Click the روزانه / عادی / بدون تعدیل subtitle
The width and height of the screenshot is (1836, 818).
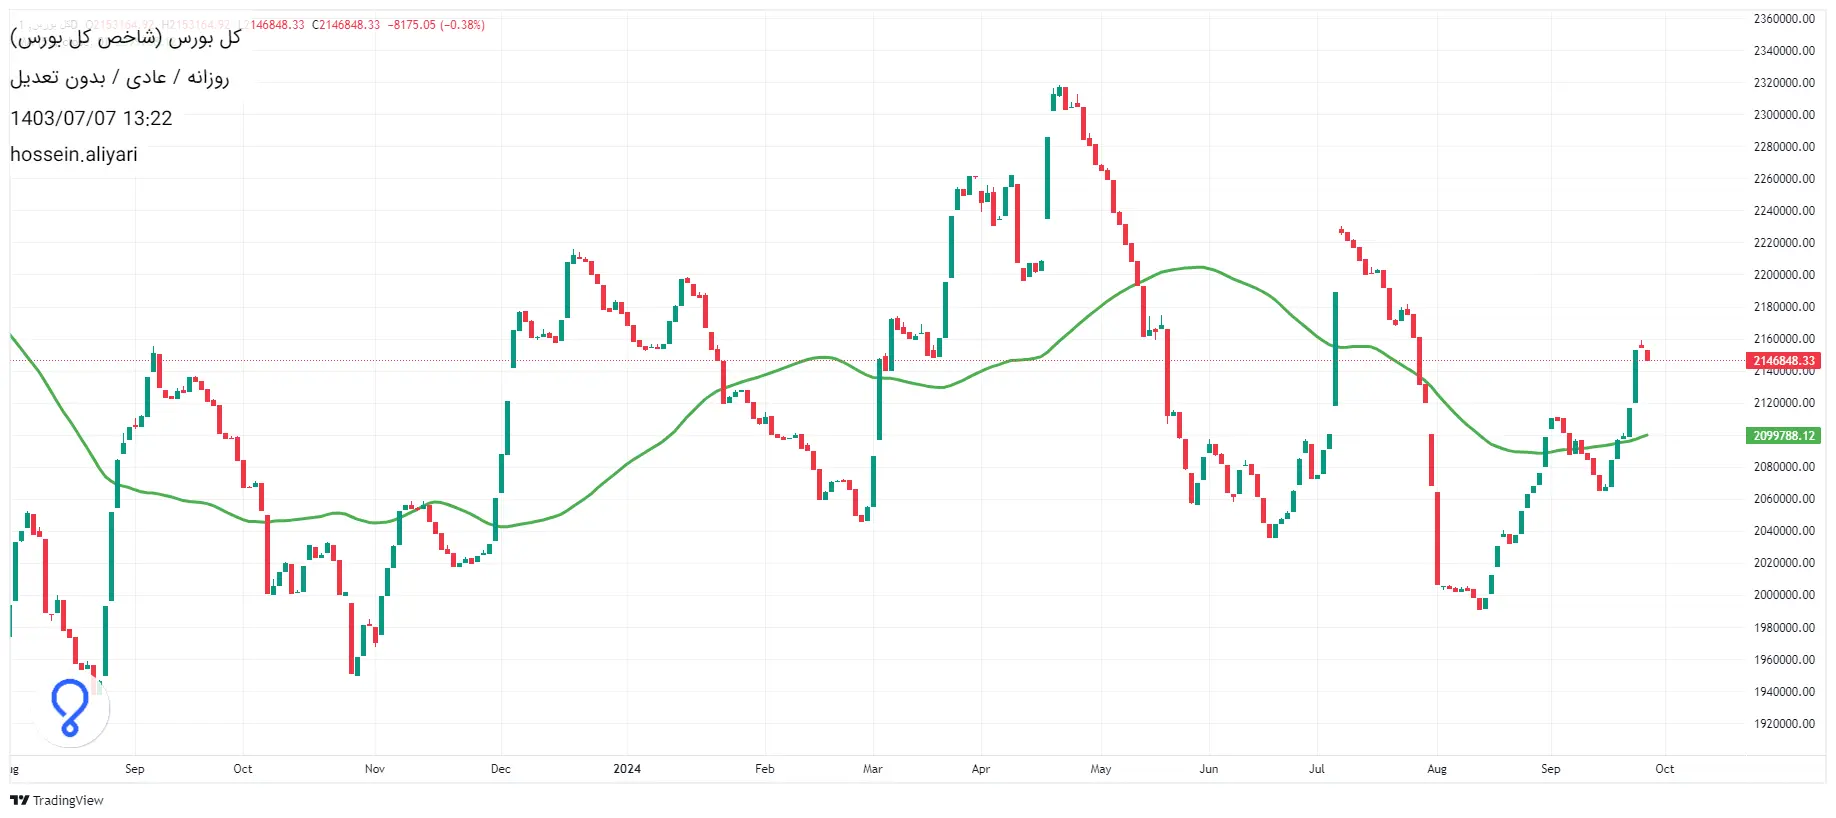pos(120,78)
